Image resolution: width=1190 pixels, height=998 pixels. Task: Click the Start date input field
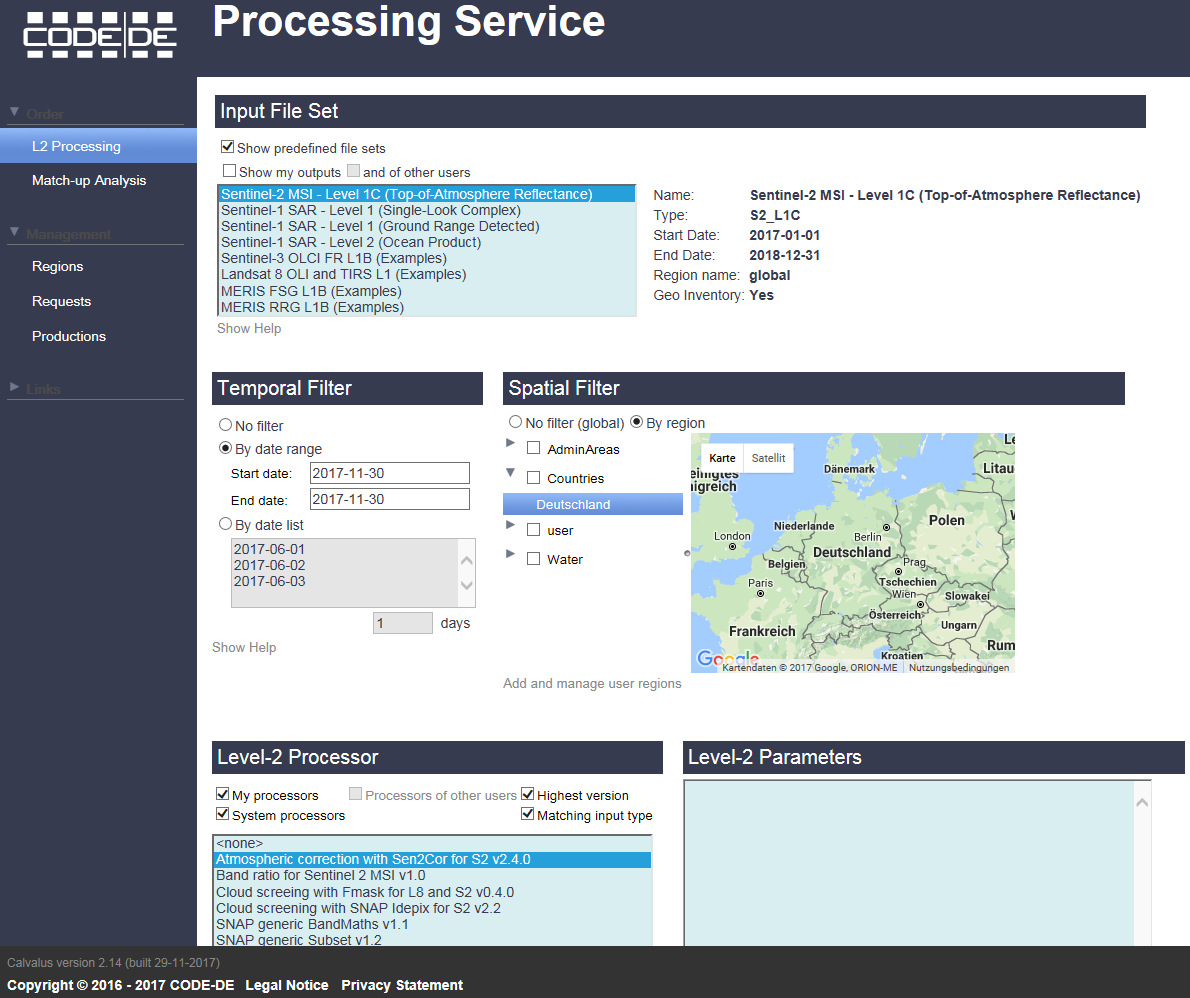tap(389, 473)
